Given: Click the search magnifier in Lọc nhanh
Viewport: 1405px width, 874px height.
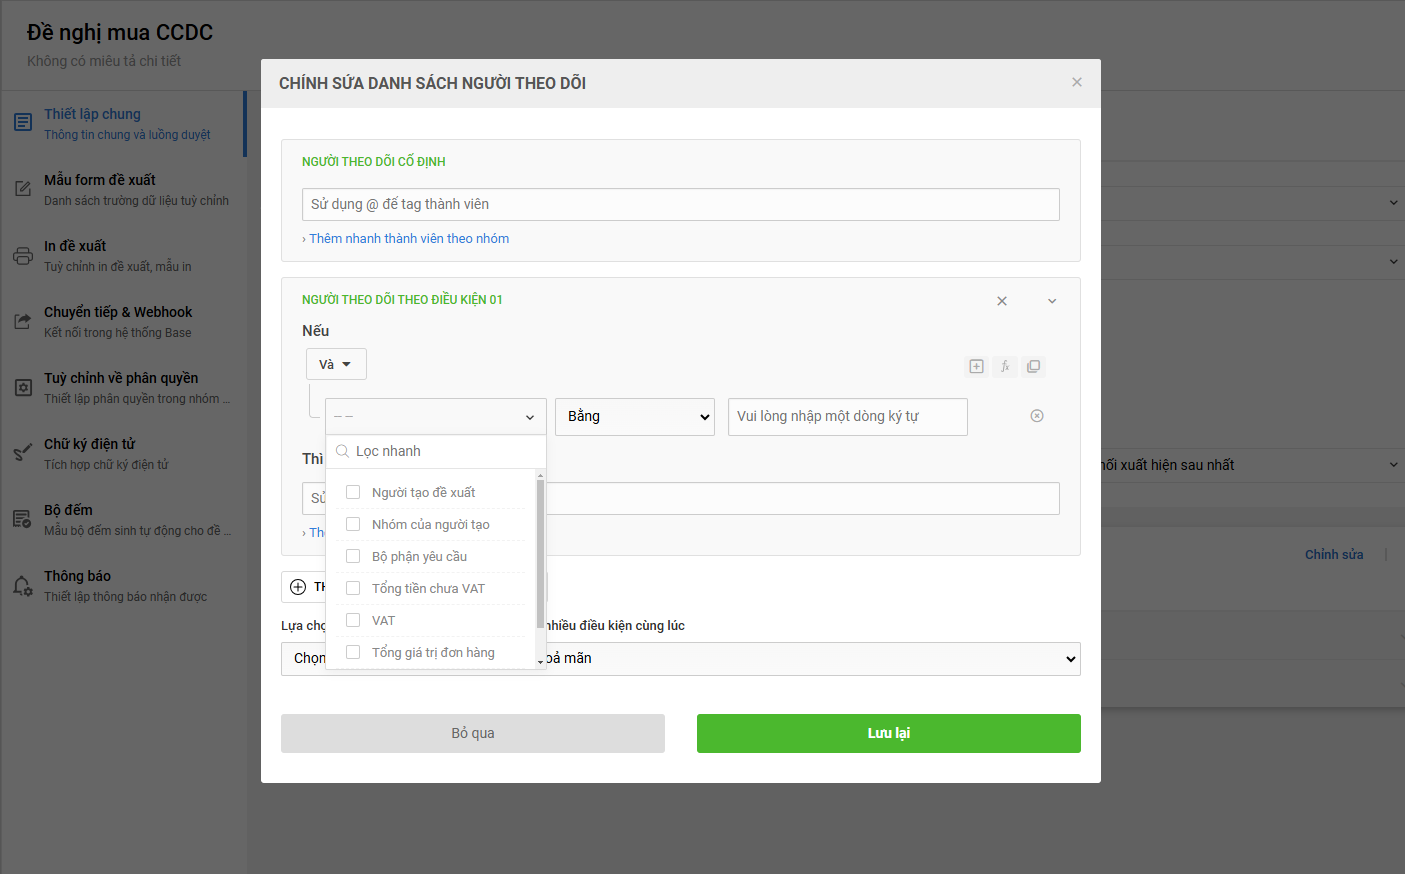Looking at the screenshot, I should tap(342, 451).
